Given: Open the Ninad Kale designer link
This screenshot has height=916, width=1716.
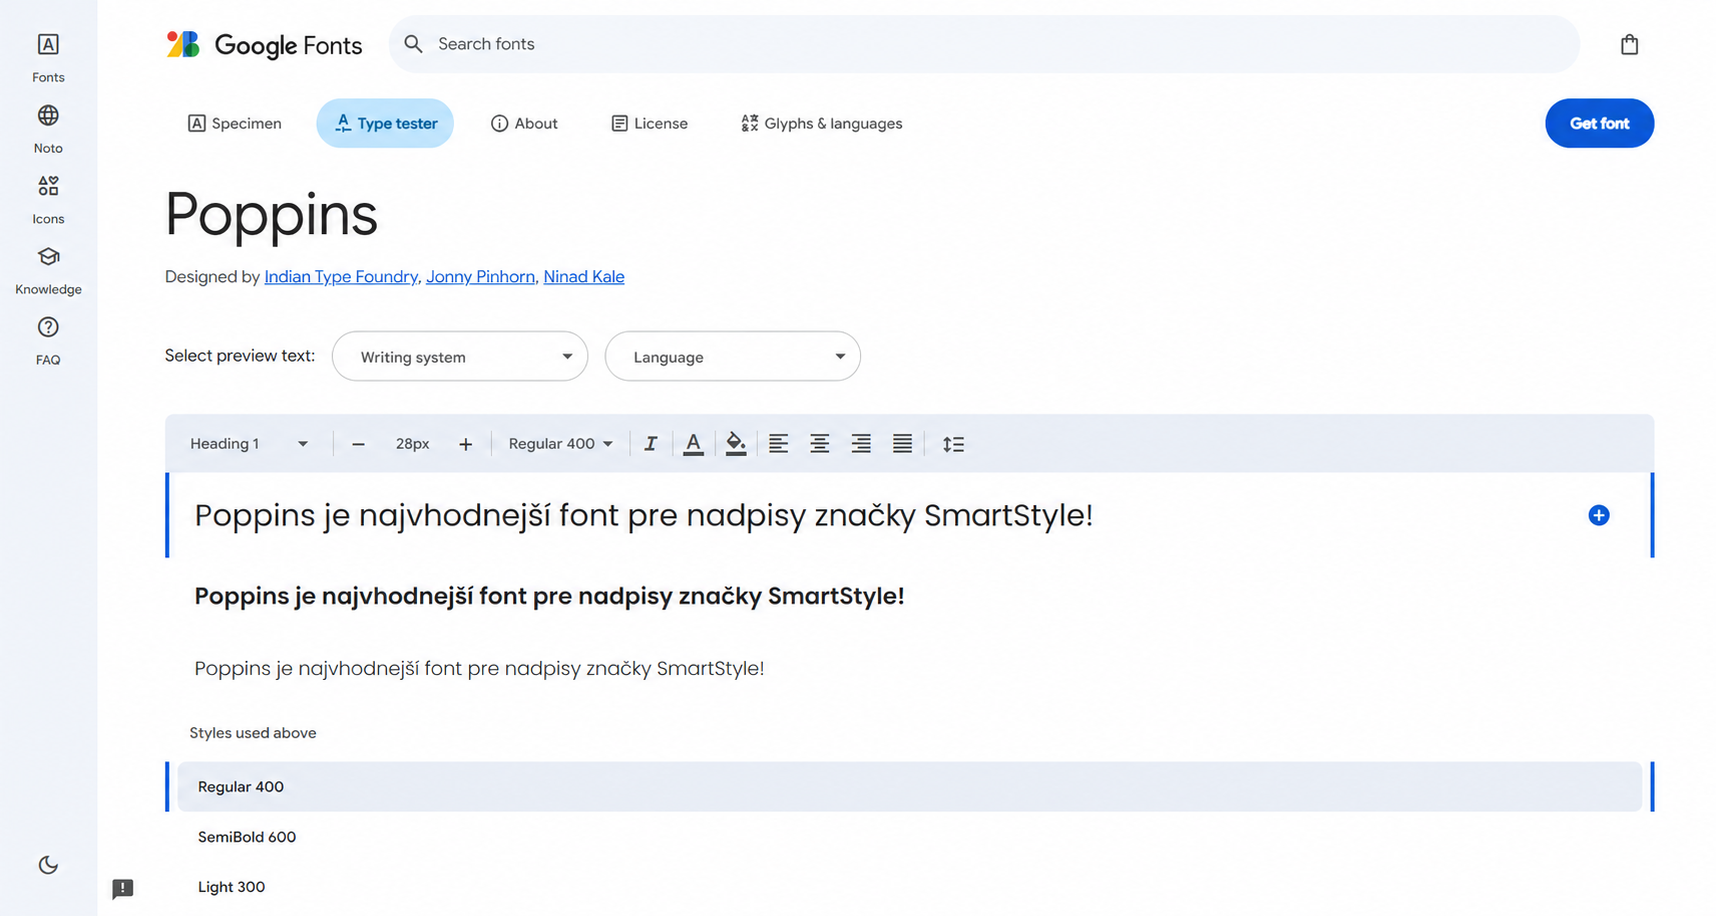Looking at the screenshot, I should pos(584,277).
